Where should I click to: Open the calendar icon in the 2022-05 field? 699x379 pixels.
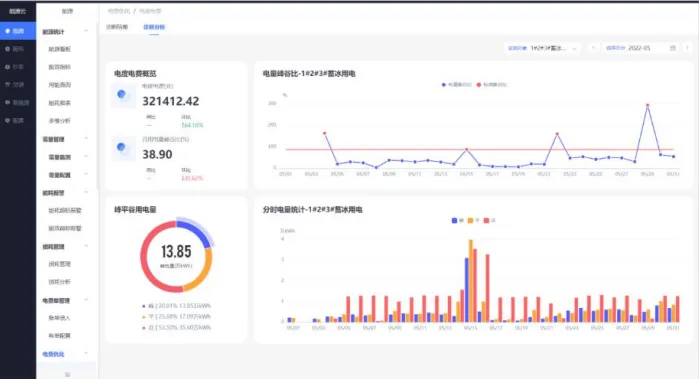[x=673, y=48]
